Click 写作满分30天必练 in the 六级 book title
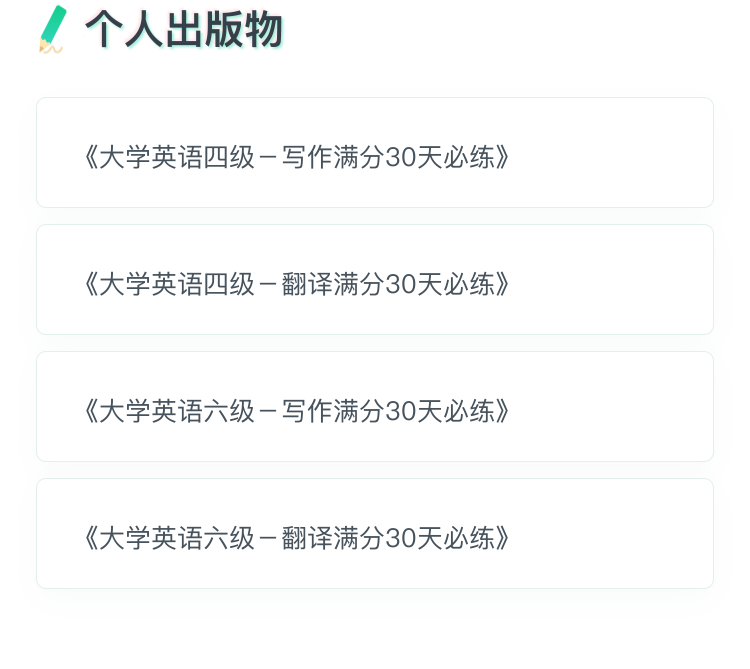The width and height of the screenshot is (750, 669). tap(388, 411)
